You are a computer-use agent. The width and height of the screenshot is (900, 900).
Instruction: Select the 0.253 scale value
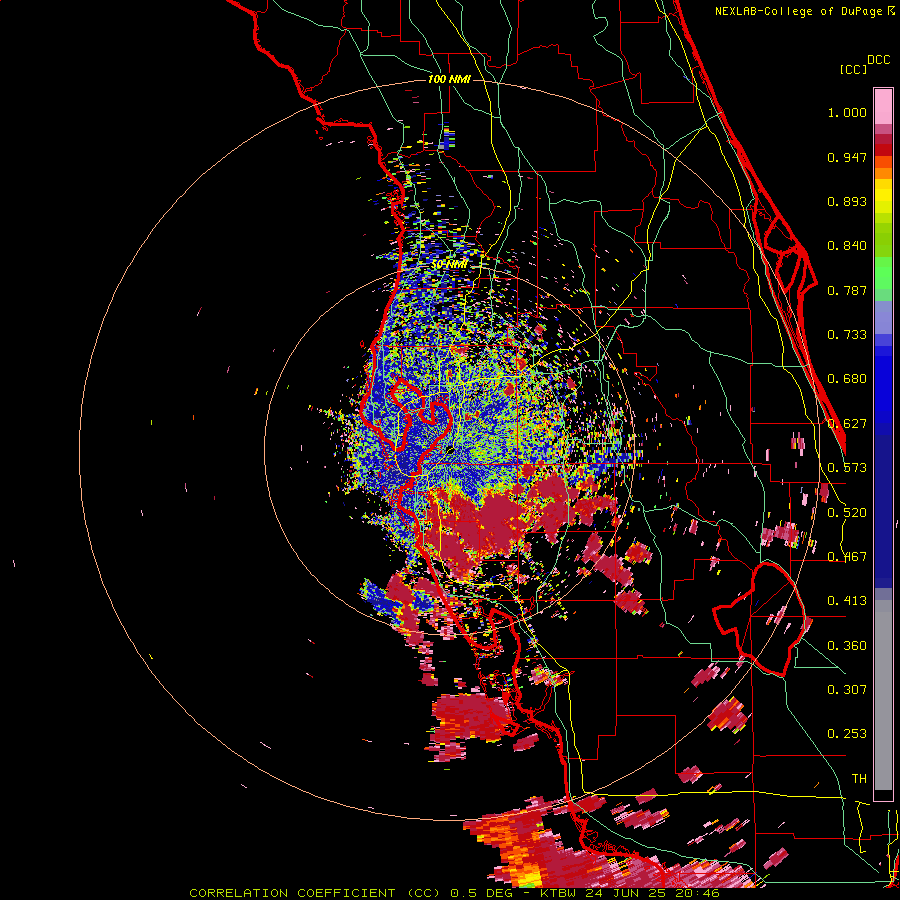pyautogui.click(x=847, y=734)
